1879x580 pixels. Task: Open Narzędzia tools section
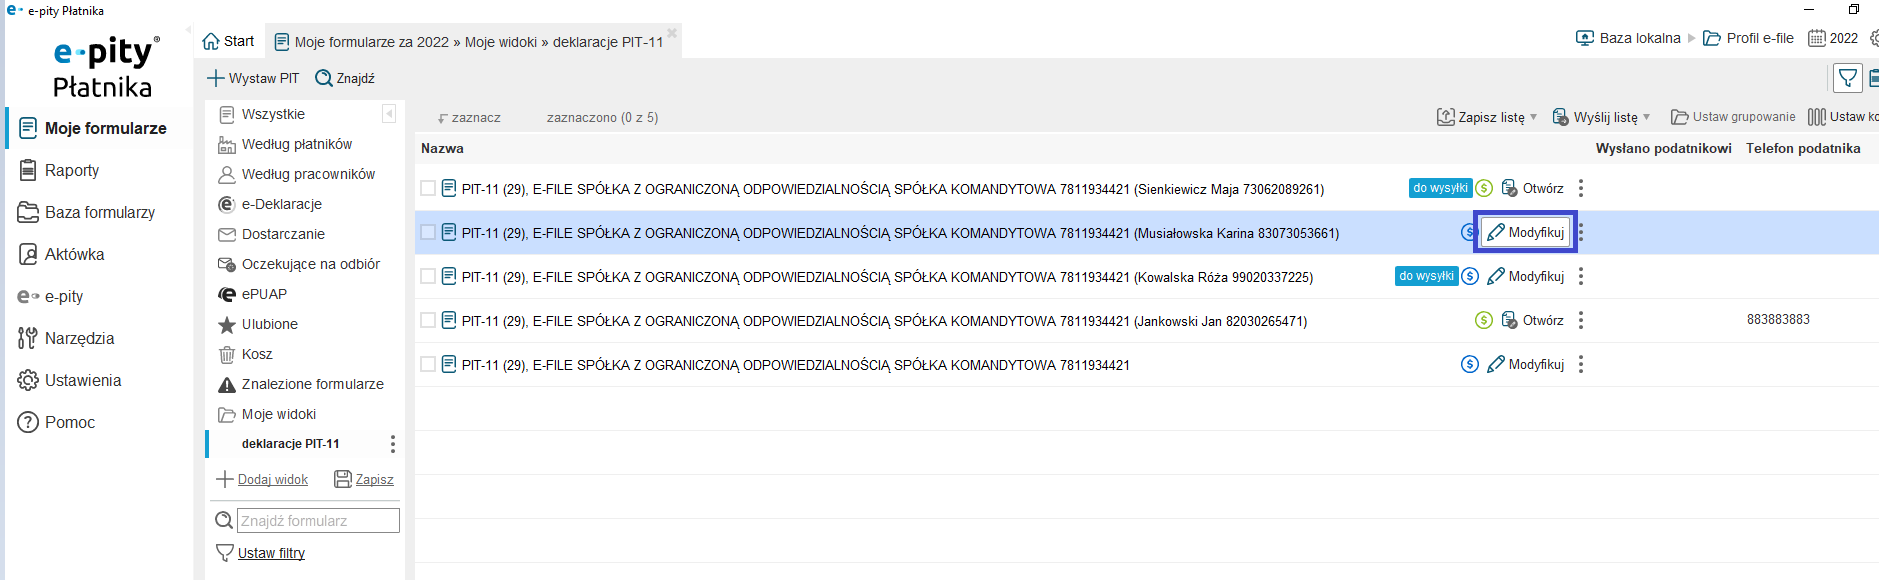(66, 338)
